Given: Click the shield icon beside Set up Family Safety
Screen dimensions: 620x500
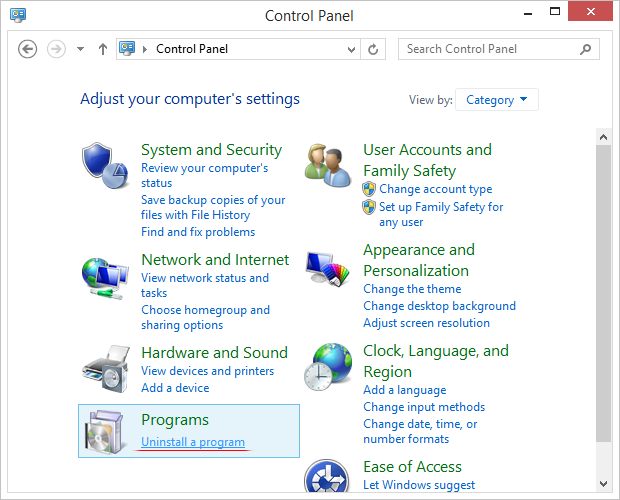Looking at the screenshot, I should (x=369, y=207).
